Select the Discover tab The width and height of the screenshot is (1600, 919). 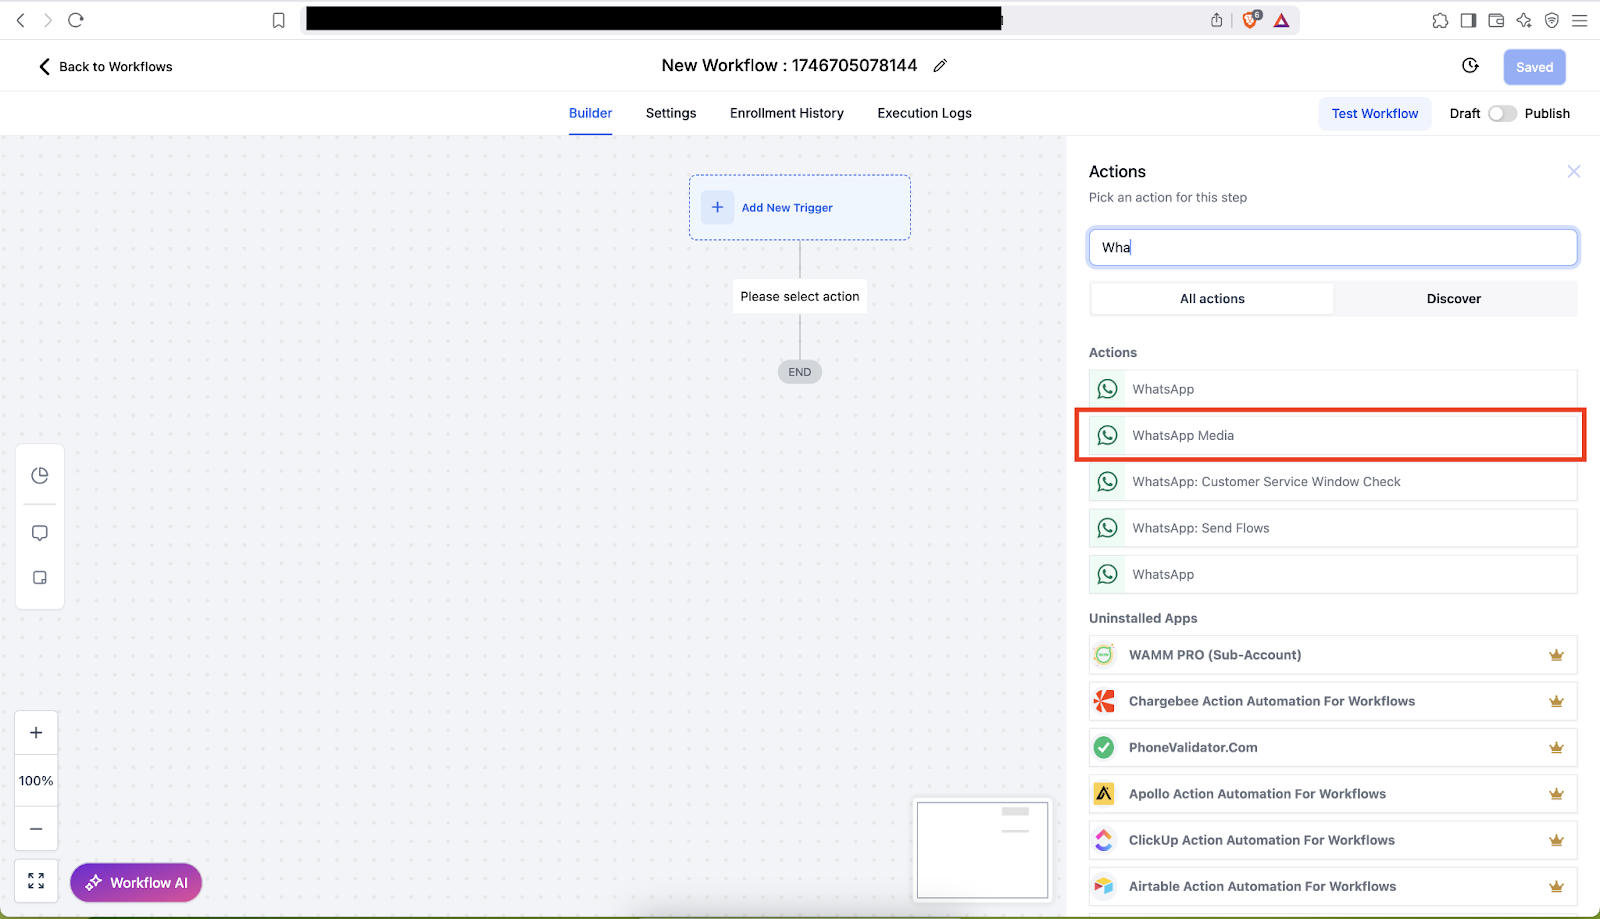(x=1454, y=299)
